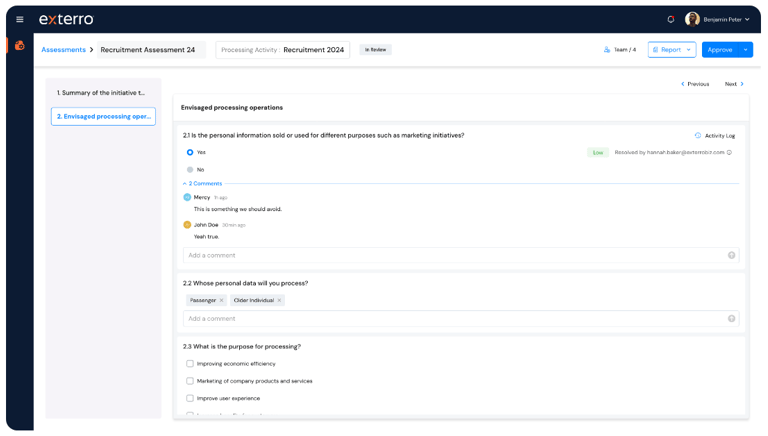
Task: Click the Previous left chevron
Action: 682,84
